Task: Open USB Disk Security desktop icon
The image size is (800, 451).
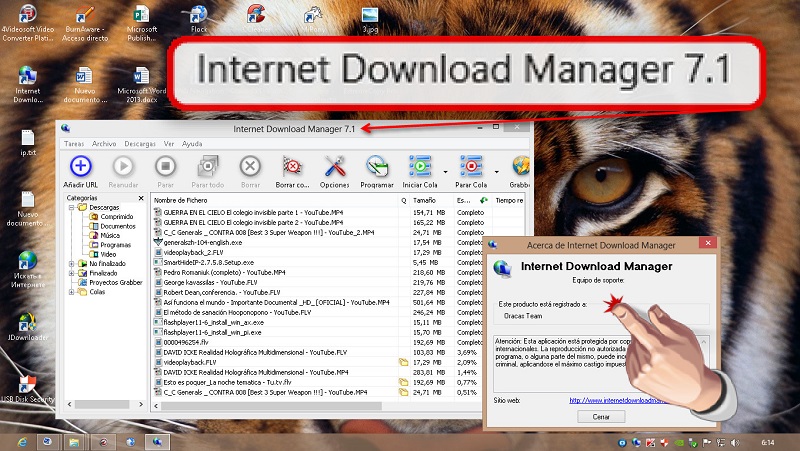Action: click(x=28, y=389)
